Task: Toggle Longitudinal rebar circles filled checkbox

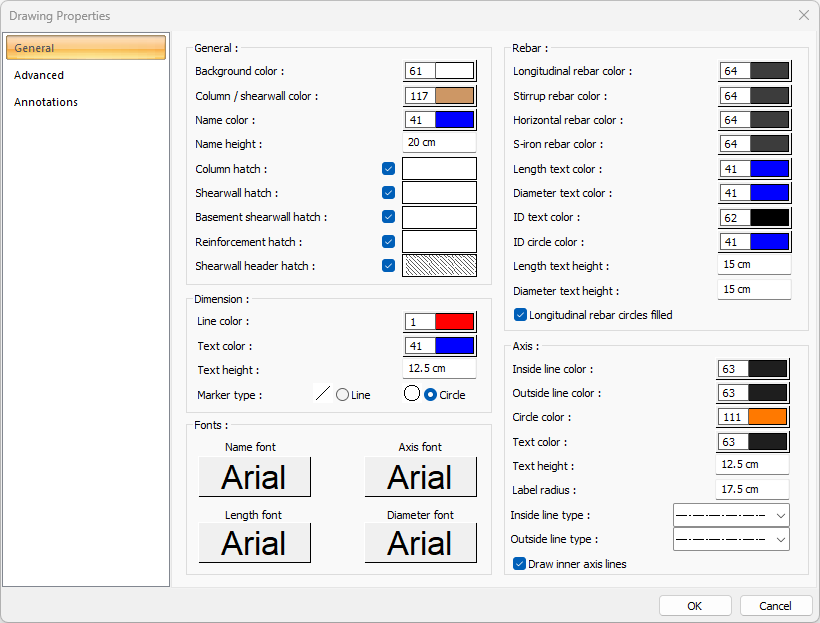Action: pyautogui.click(x=521, y=315)
